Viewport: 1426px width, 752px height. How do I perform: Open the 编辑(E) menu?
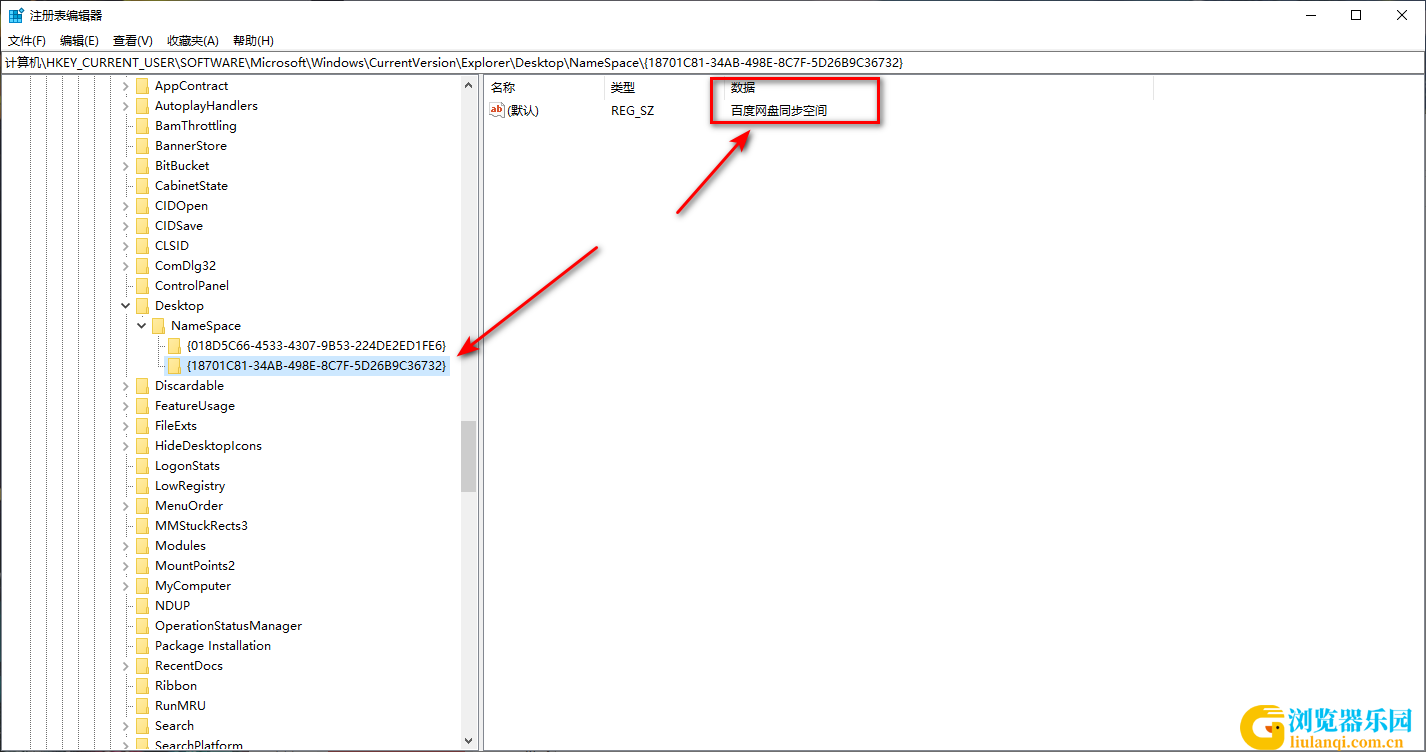coord(79,41)
